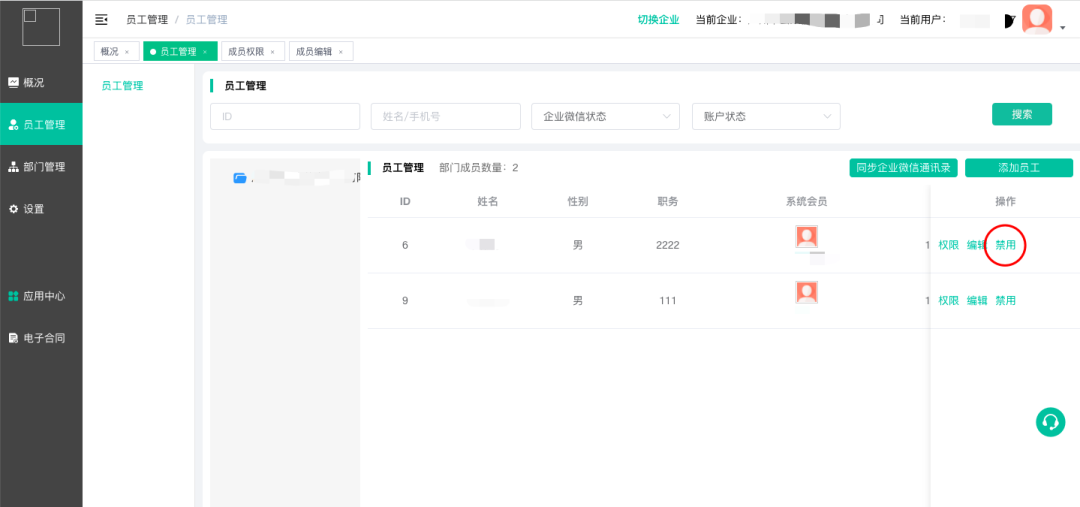
Task: Click 权限 for employee ID 9
Action: coord(948,300)
